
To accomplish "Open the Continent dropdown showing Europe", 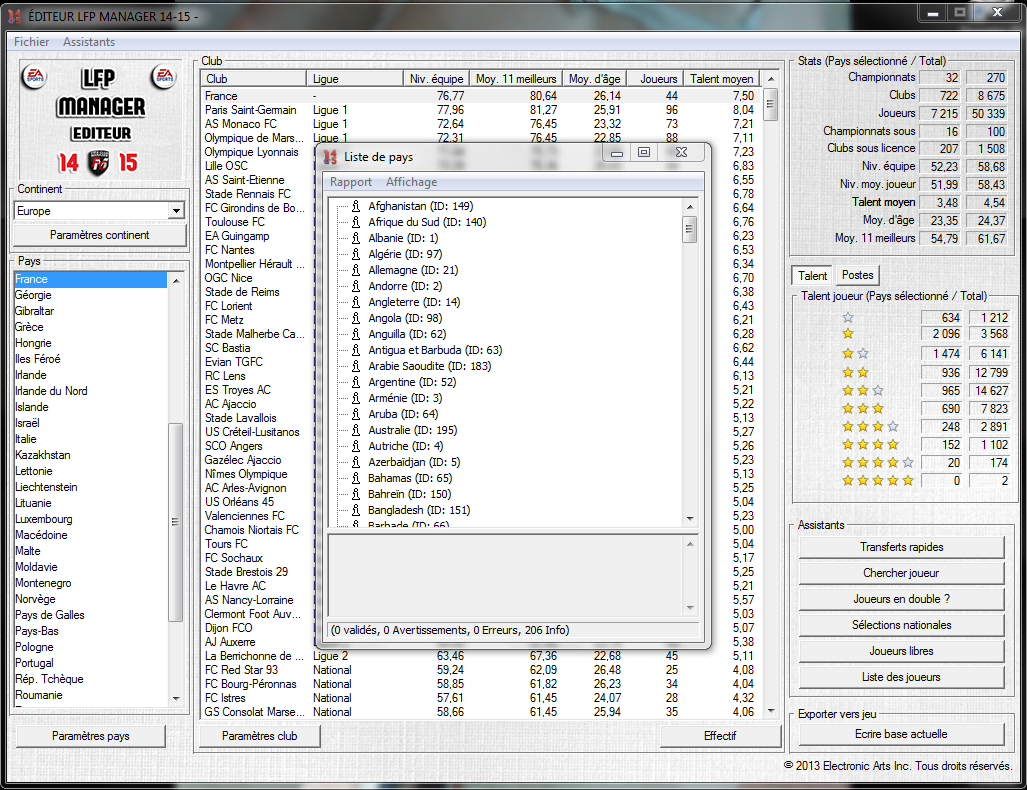I will tap(99, 211).
